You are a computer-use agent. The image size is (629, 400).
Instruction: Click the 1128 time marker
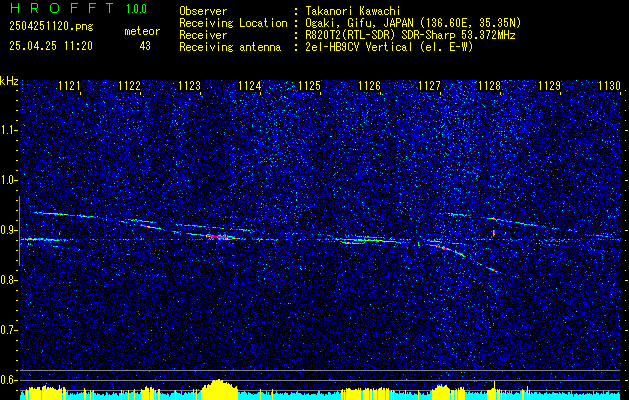click(489, 86)
